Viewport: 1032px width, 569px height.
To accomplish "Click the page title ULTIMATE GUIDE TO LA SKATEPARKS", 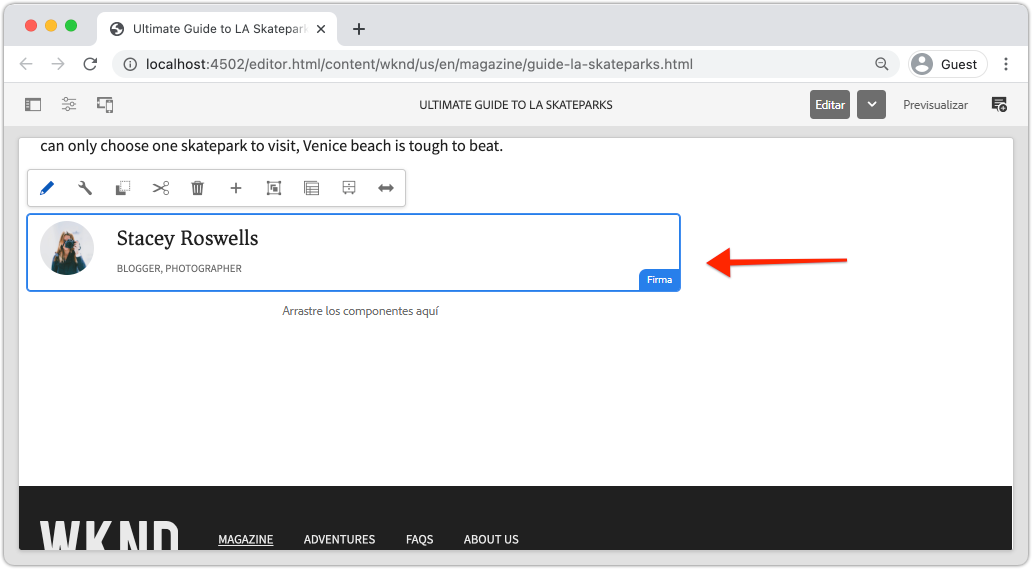I will coord(516,105).
